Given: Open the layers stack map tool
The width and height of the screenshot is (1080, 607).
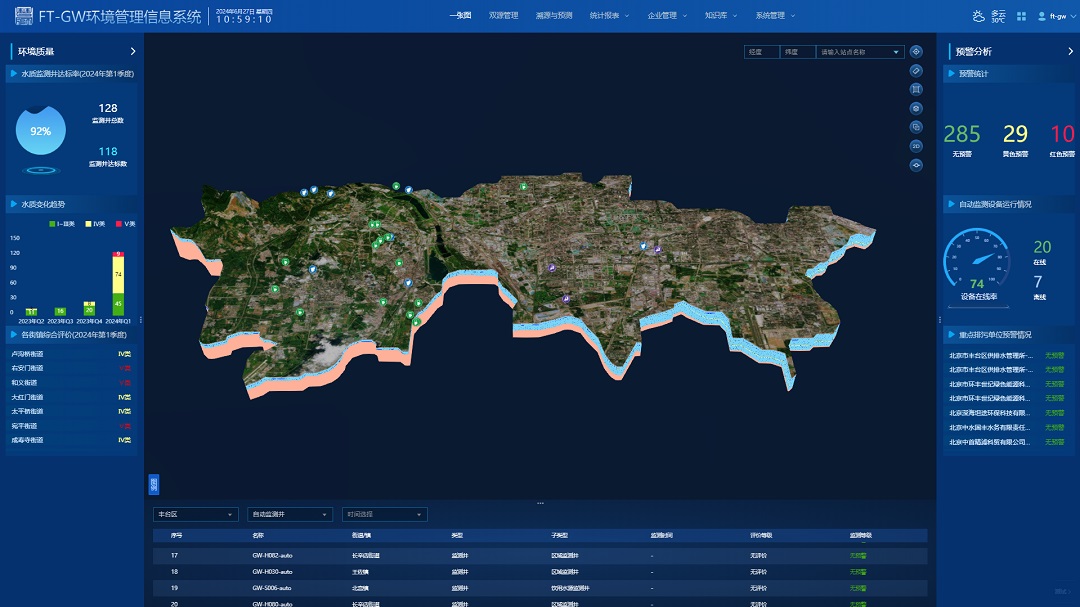Looking at the screenshot, I should click(916, 127).
